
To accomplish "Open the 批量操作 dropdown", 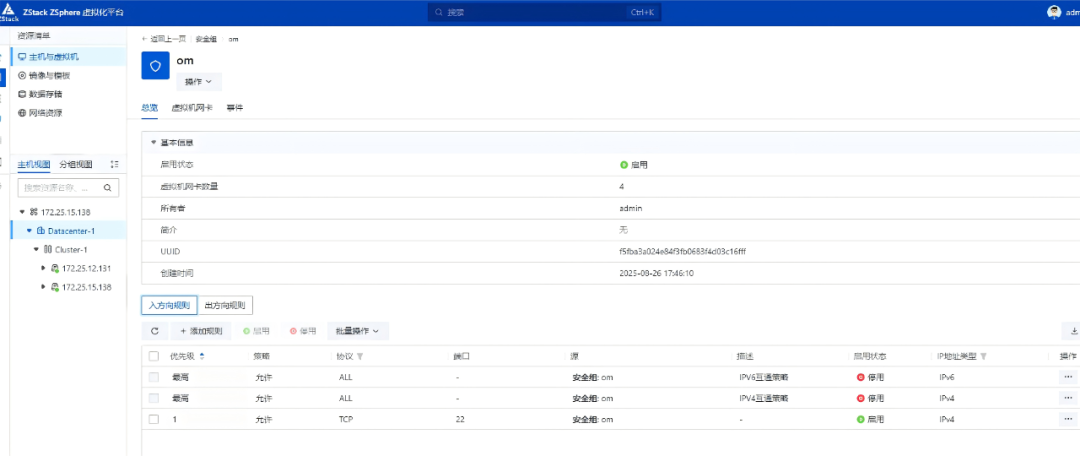I will (x=358, y=331).
